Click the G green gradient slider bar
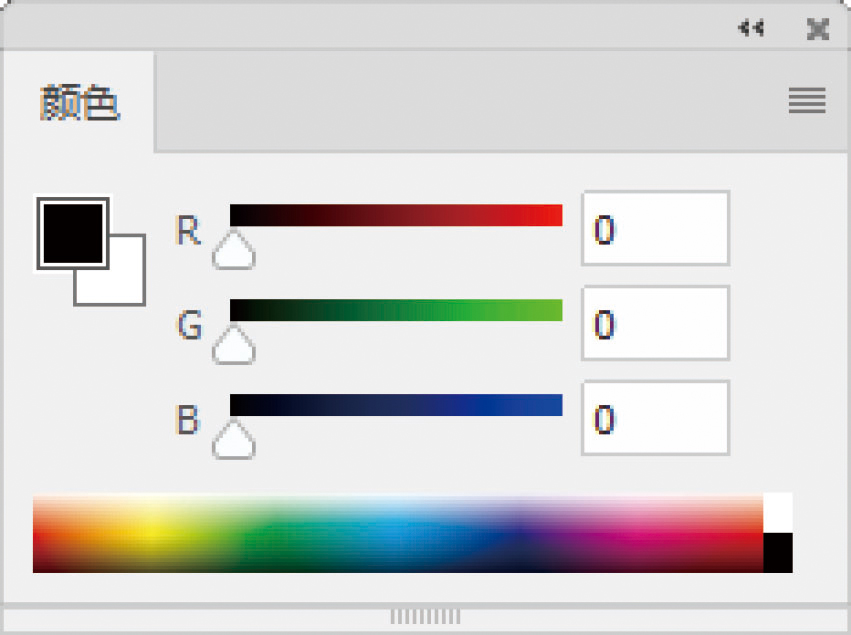Screen dimensions: 851x635 (x=396, y=310)
